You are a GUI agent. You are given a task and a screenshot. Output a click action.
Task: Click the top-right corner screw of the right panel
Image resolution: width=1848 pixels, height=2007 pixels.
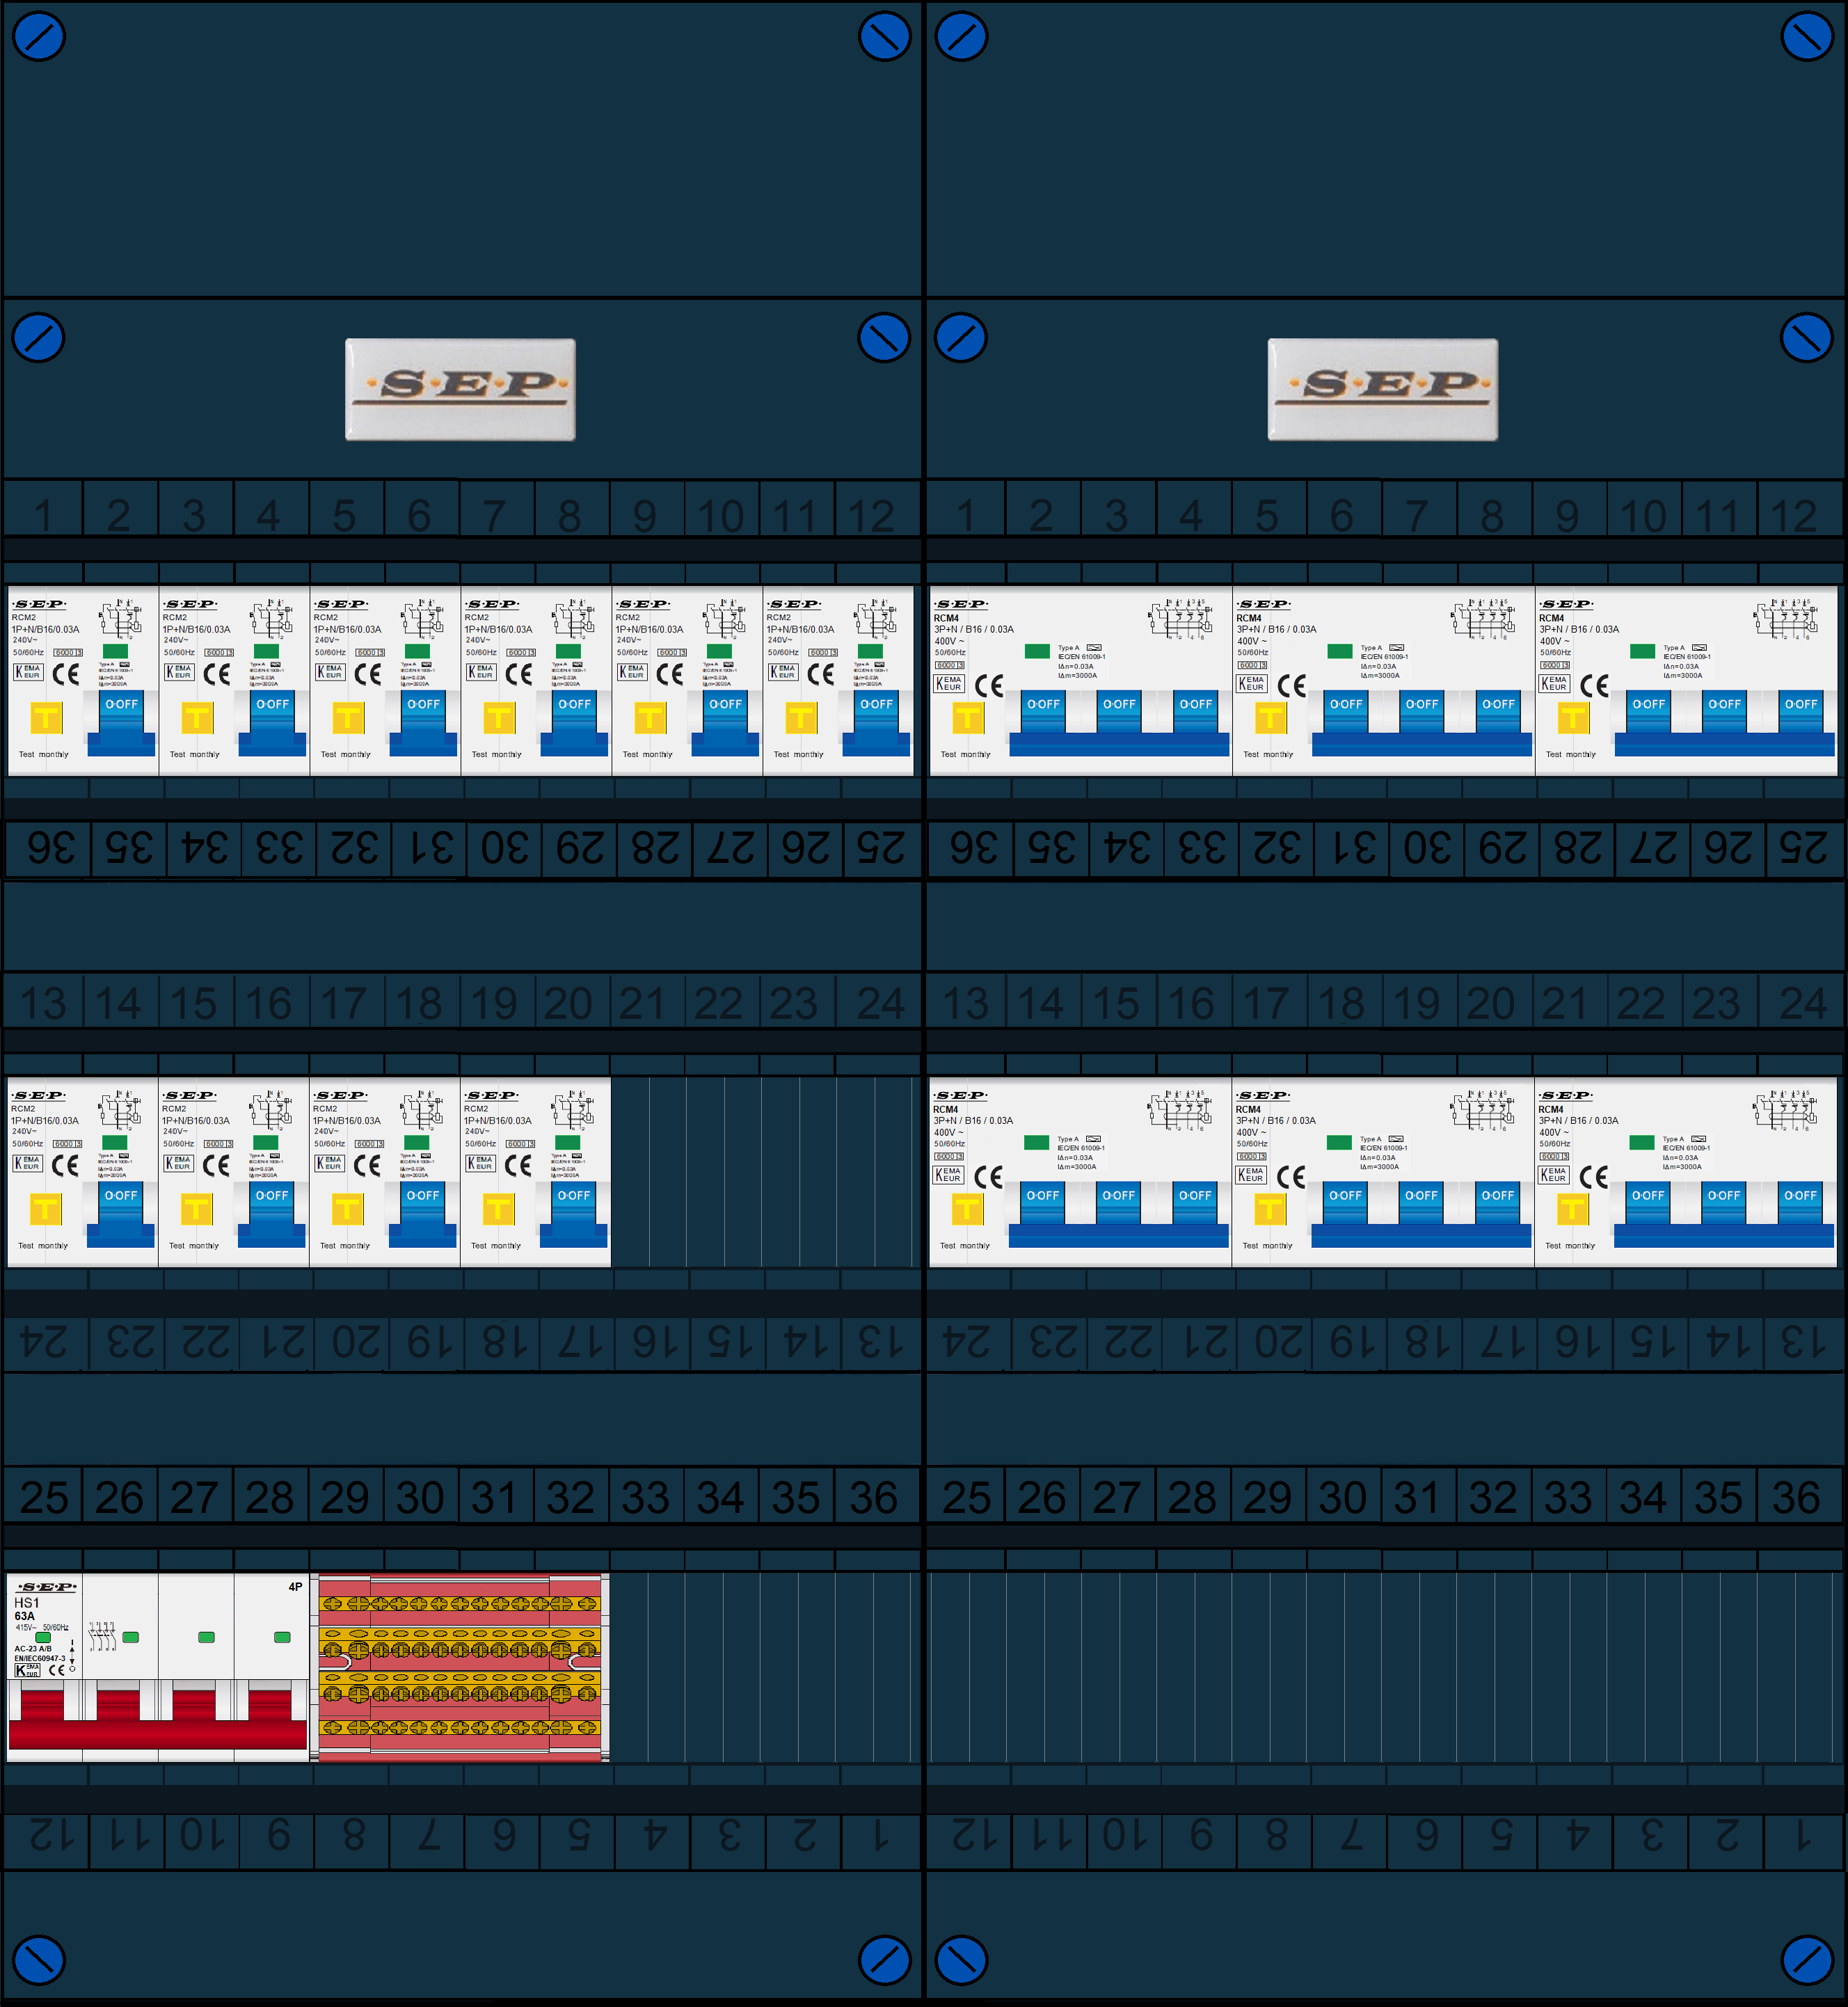coord(1807,36)
